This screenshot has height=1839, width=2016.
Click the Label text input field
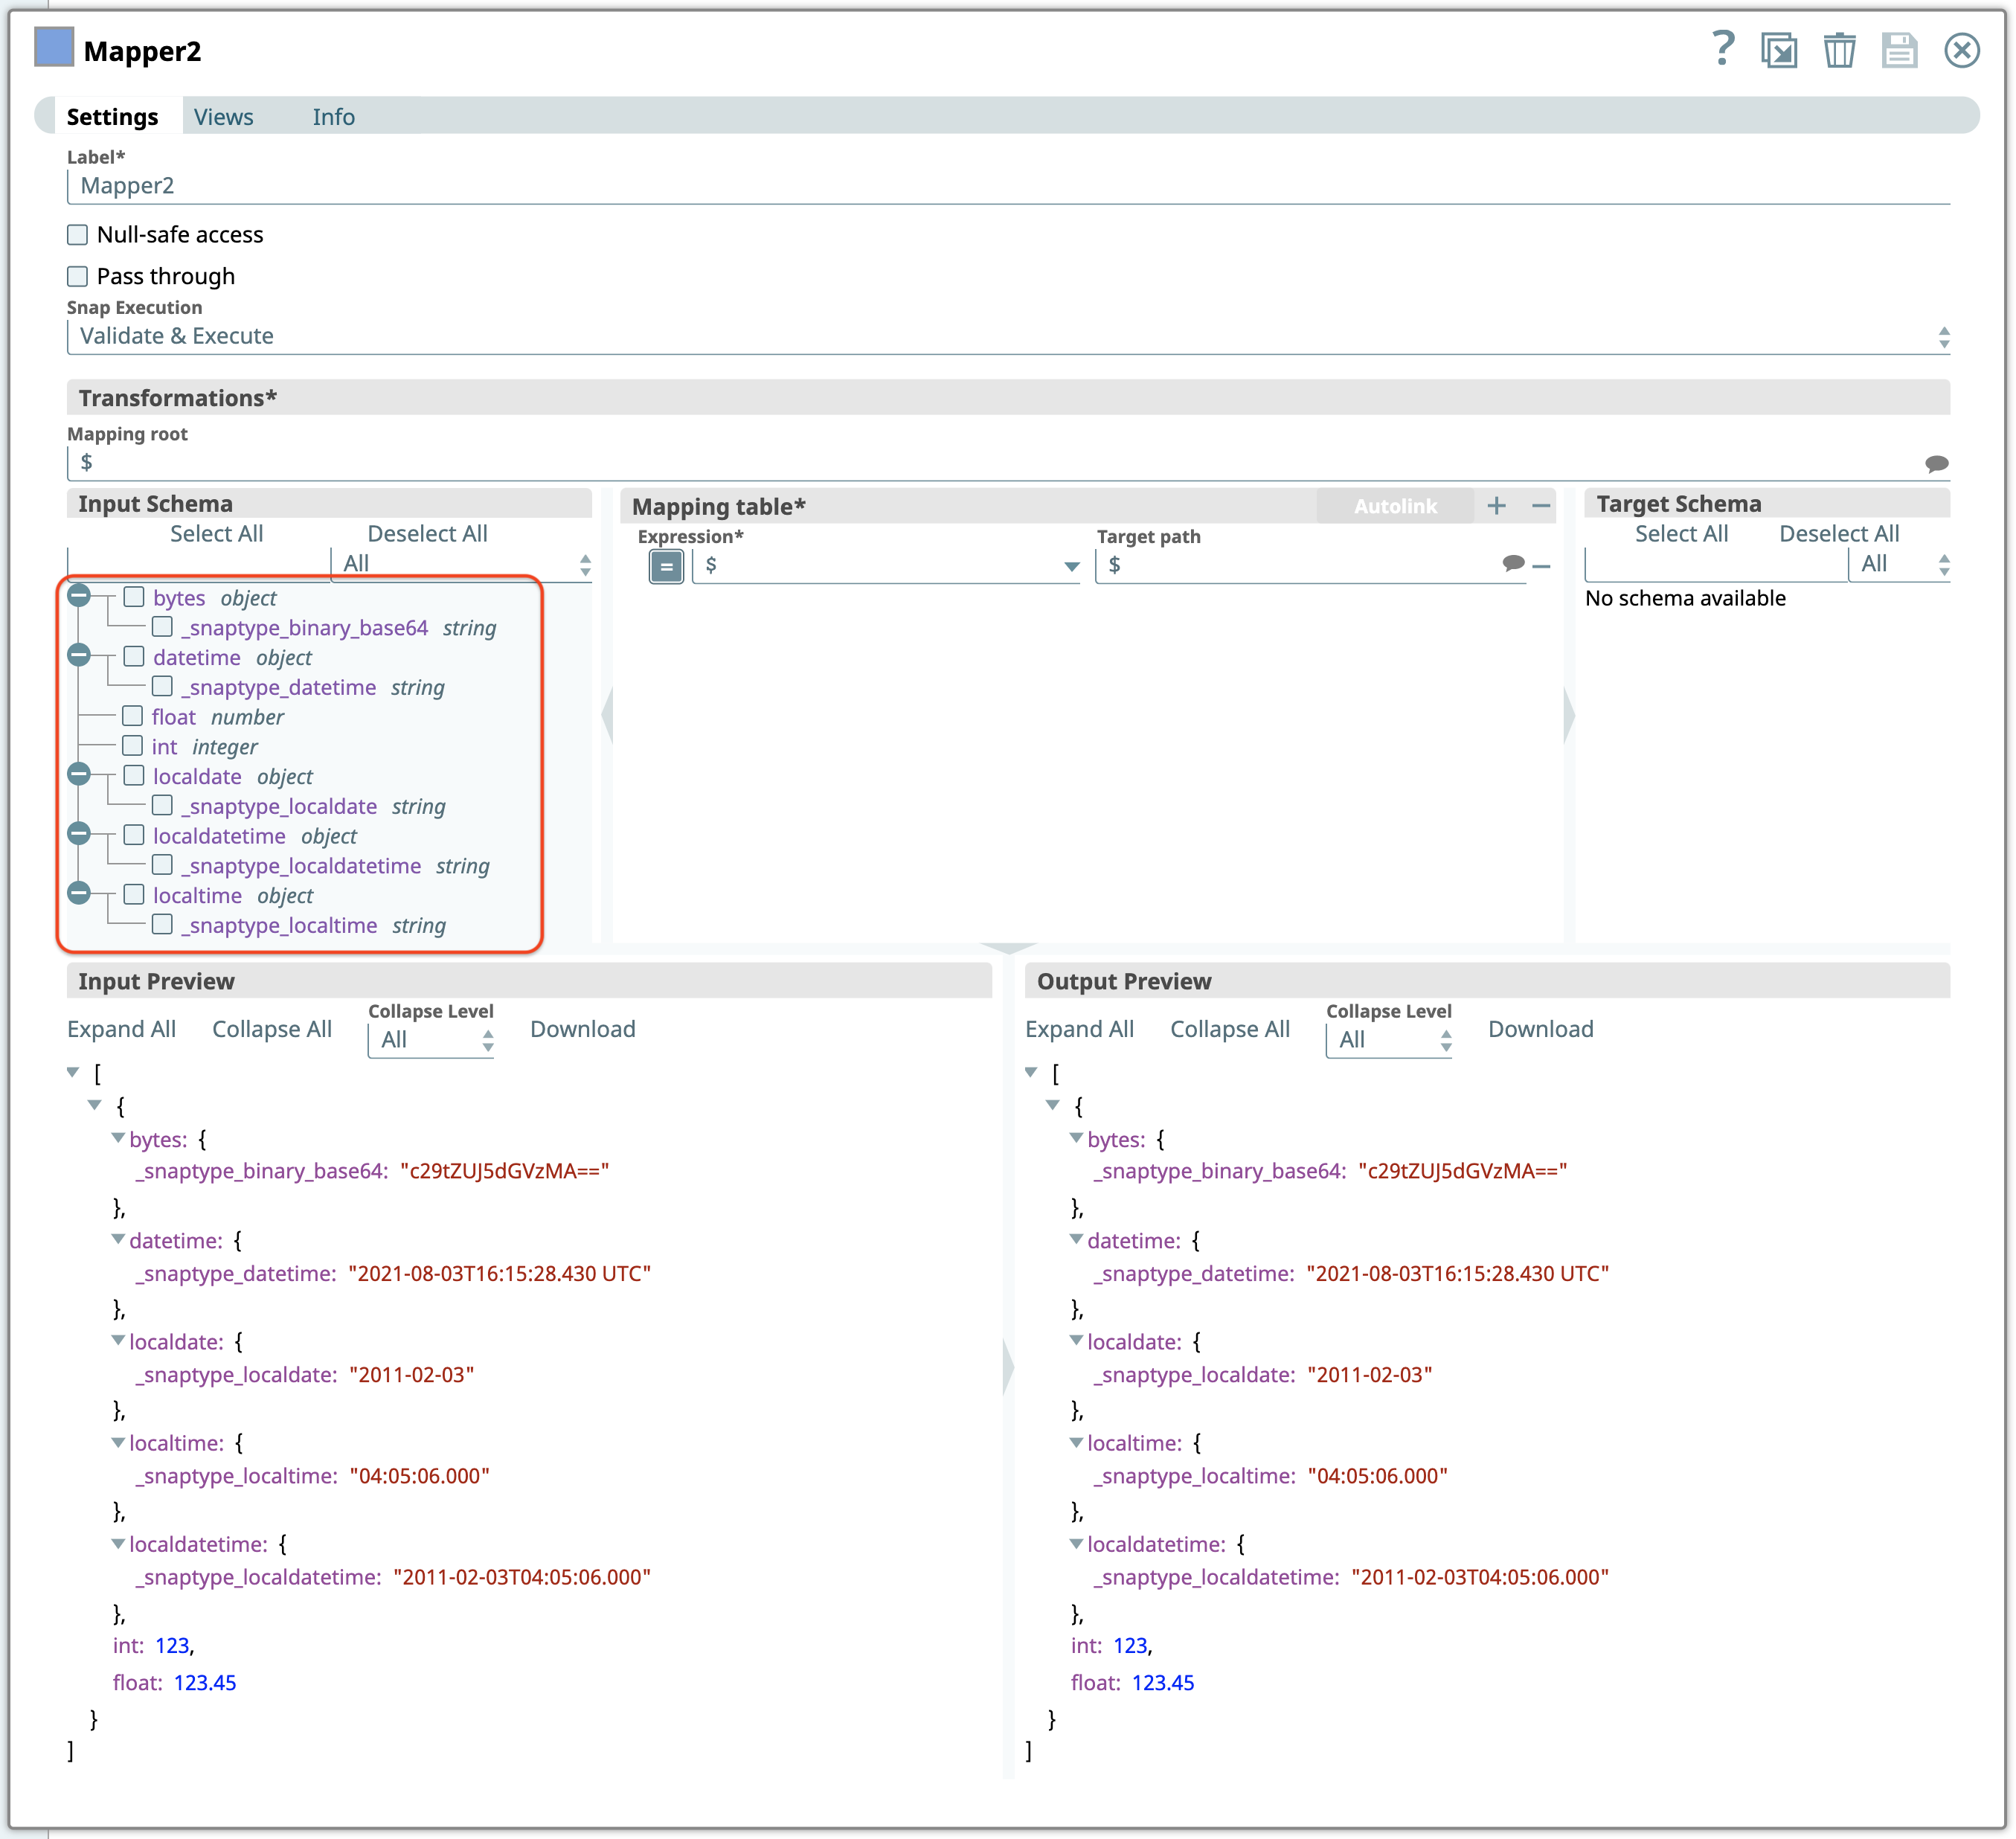tap(1007, 186)
